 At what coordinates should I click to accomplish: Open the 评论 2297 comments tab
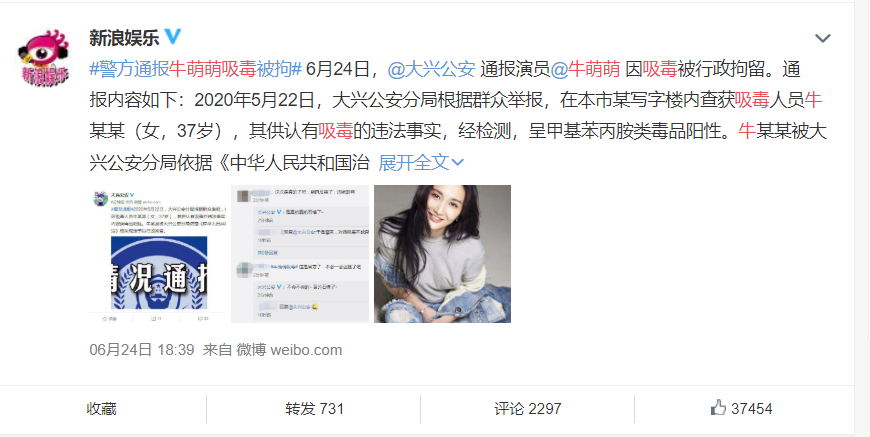point(528,409)
